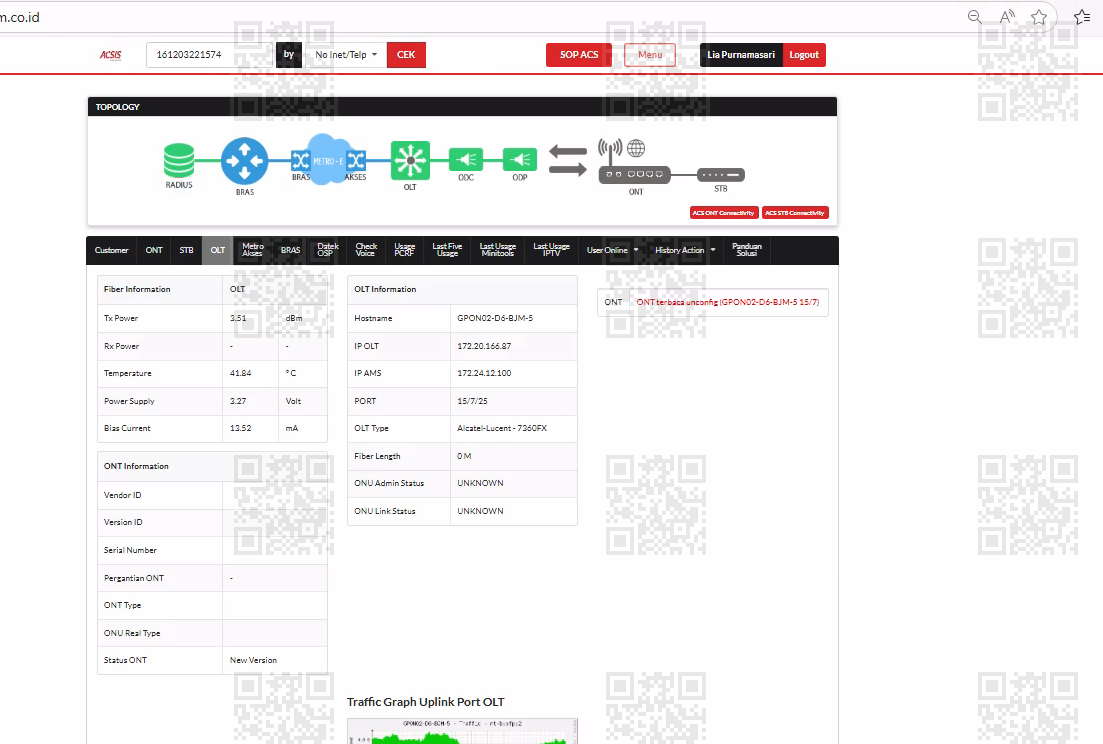Click the ONU Admin Status UNKNOWN value
This screenshot has height=744, width=1103.
pos(480,484)
